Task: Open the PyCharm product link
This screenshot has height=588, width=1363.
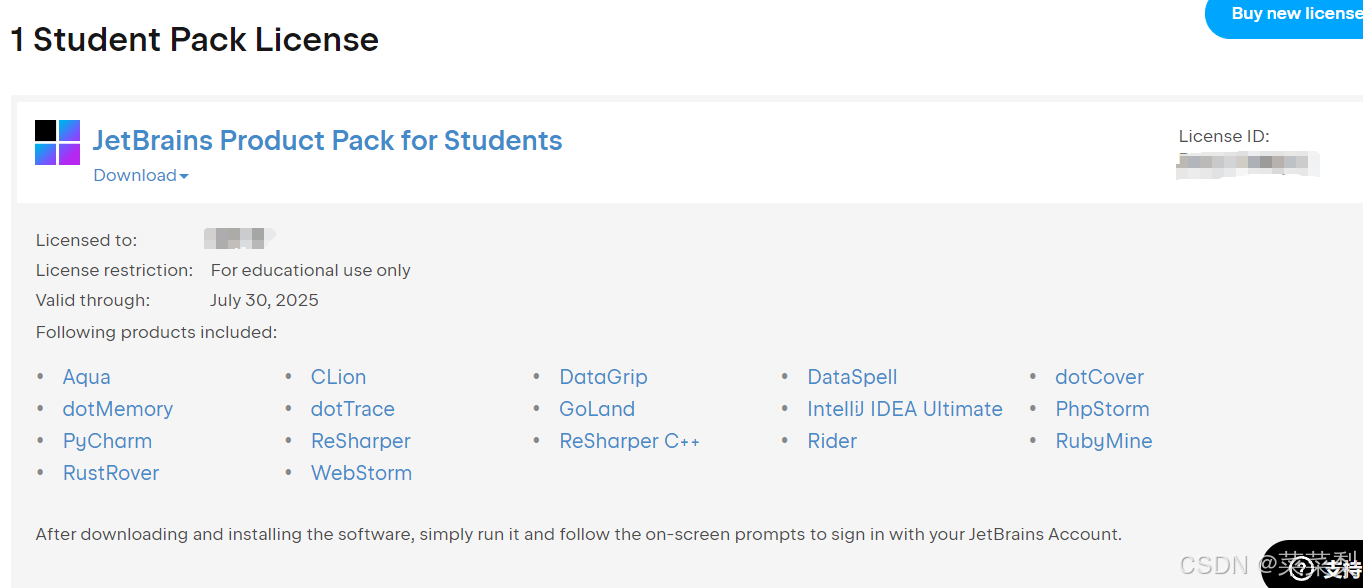Action: 108,441
